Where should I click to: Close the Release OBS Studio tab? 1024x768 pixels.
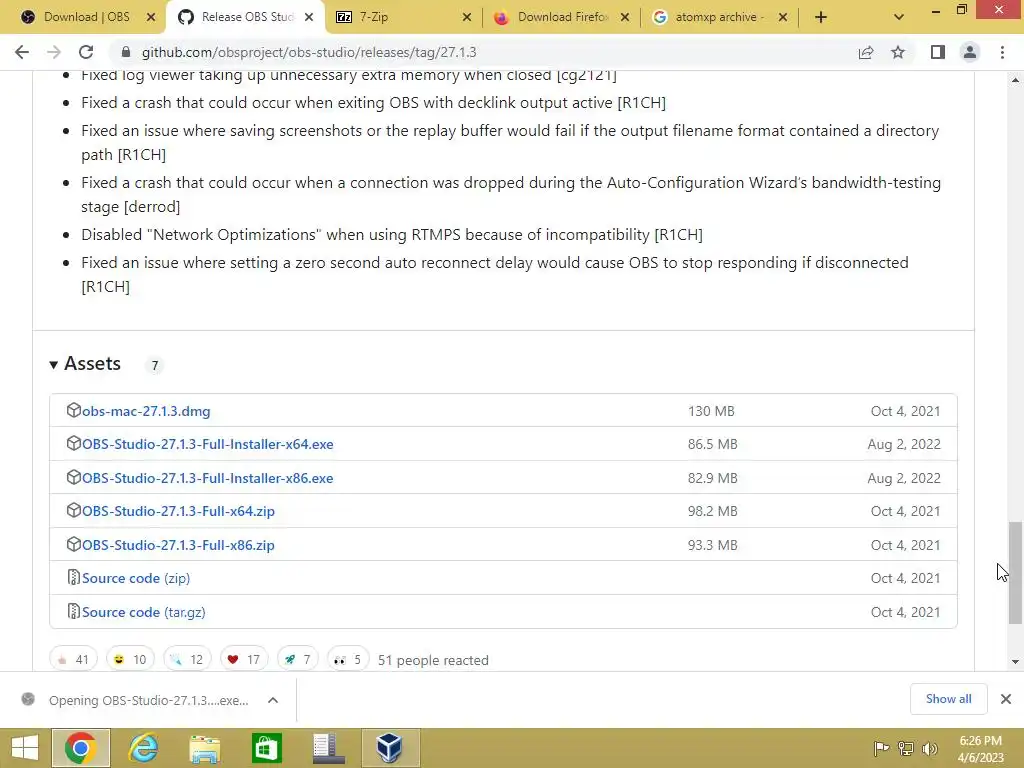point(309,18)
